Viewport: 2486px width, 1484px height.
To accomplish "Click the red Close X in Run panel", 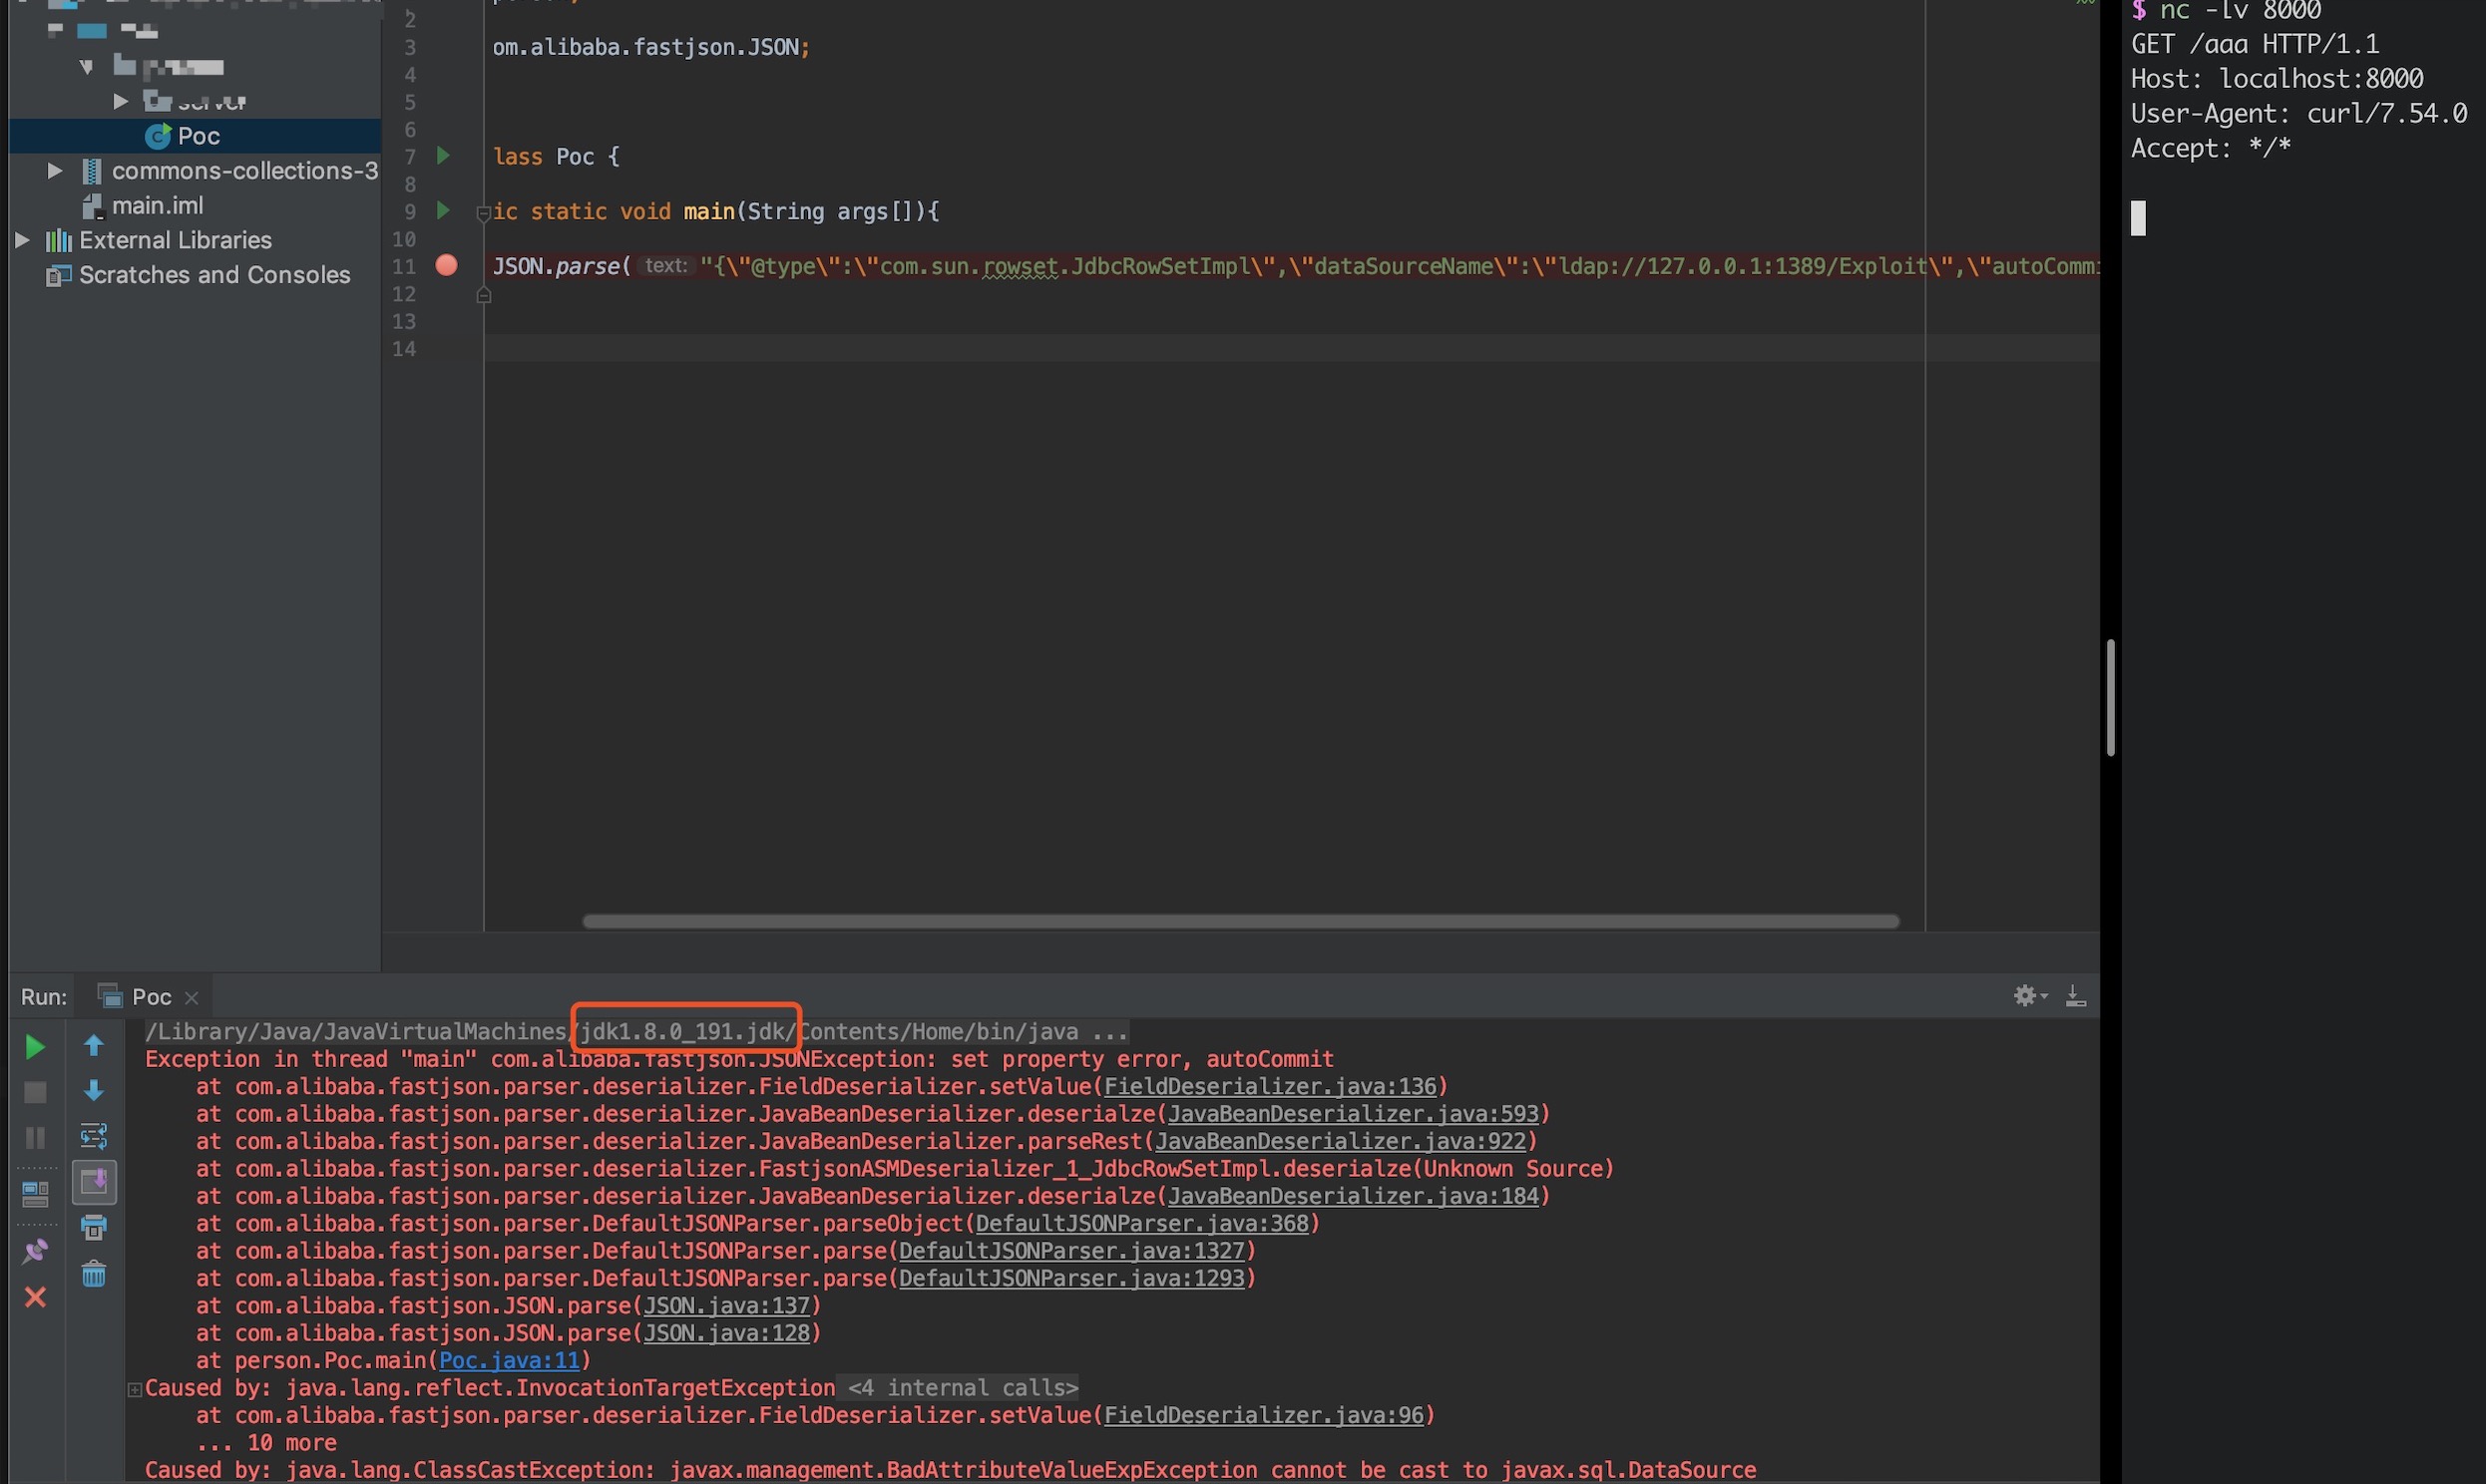I will [x=35, y=1298].
